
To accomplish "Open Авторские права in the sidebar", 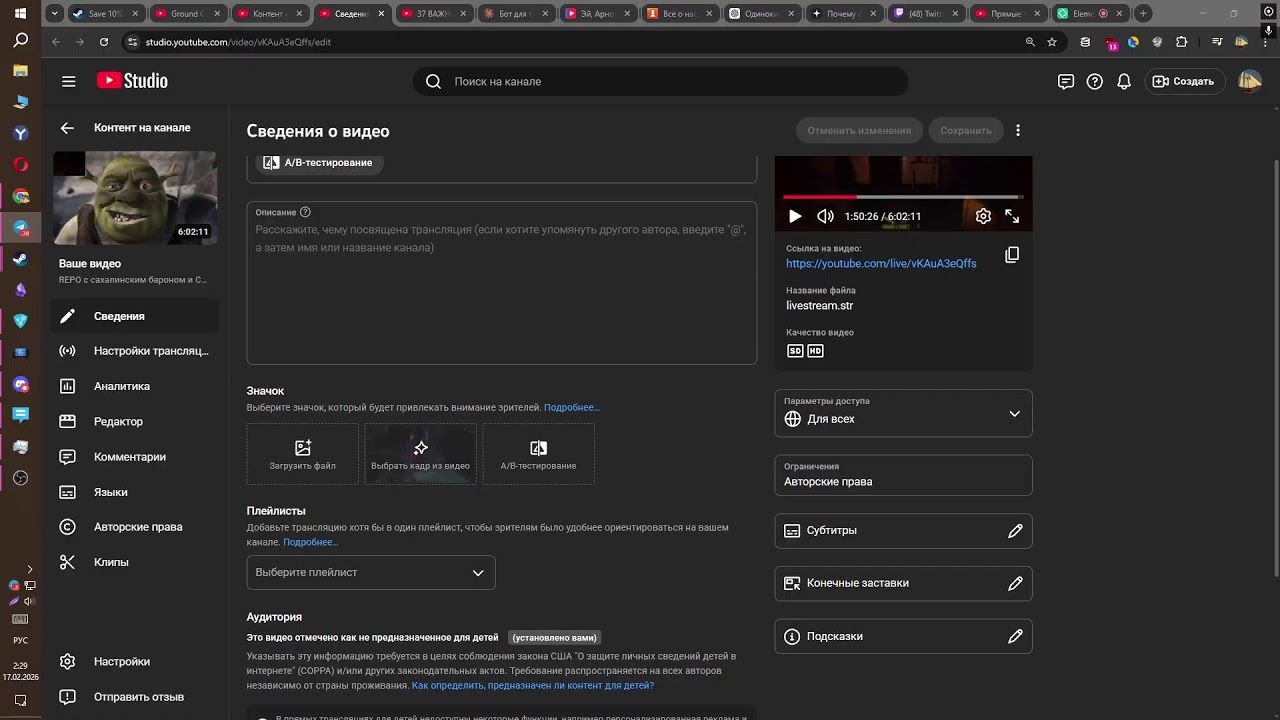I will pos(134,527).
